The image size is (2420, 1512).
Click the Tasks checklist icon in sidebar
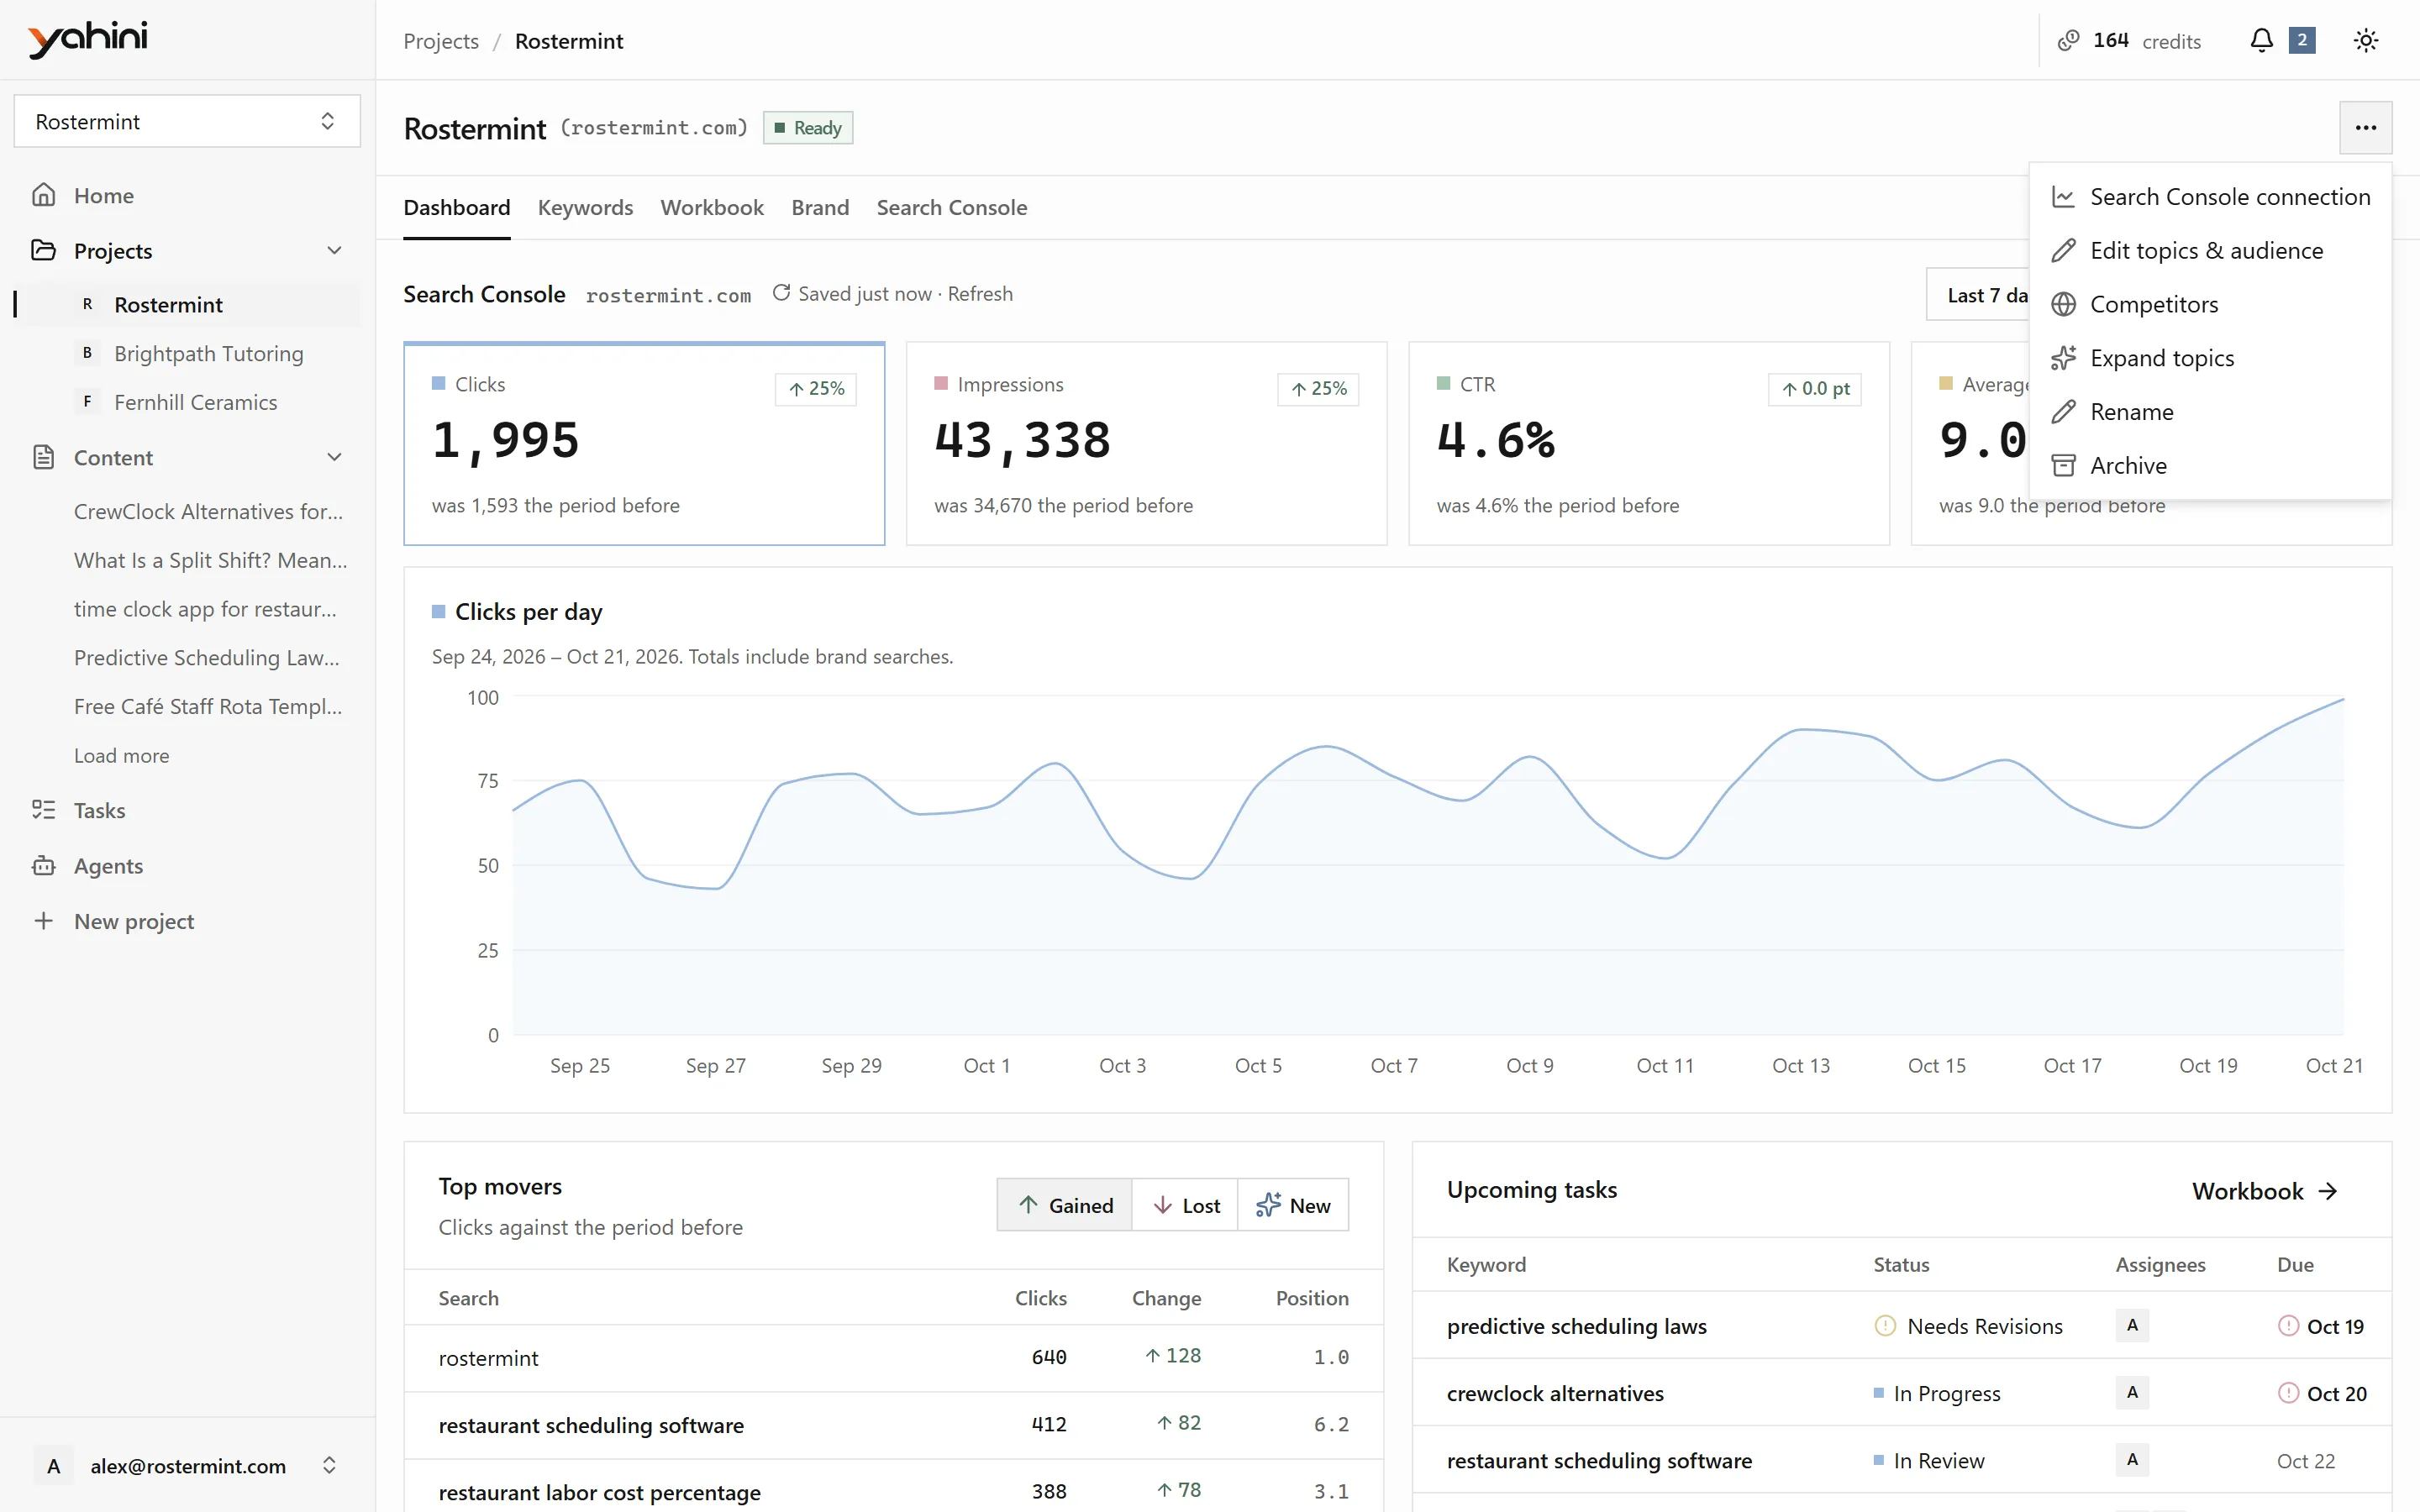tap(43, 810)
